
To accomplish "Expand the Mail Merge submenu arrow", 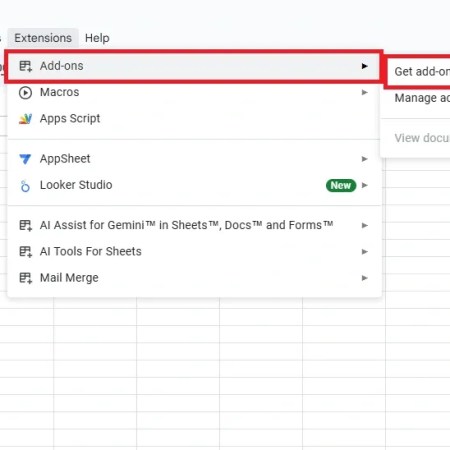I will [x=365, y=278].
